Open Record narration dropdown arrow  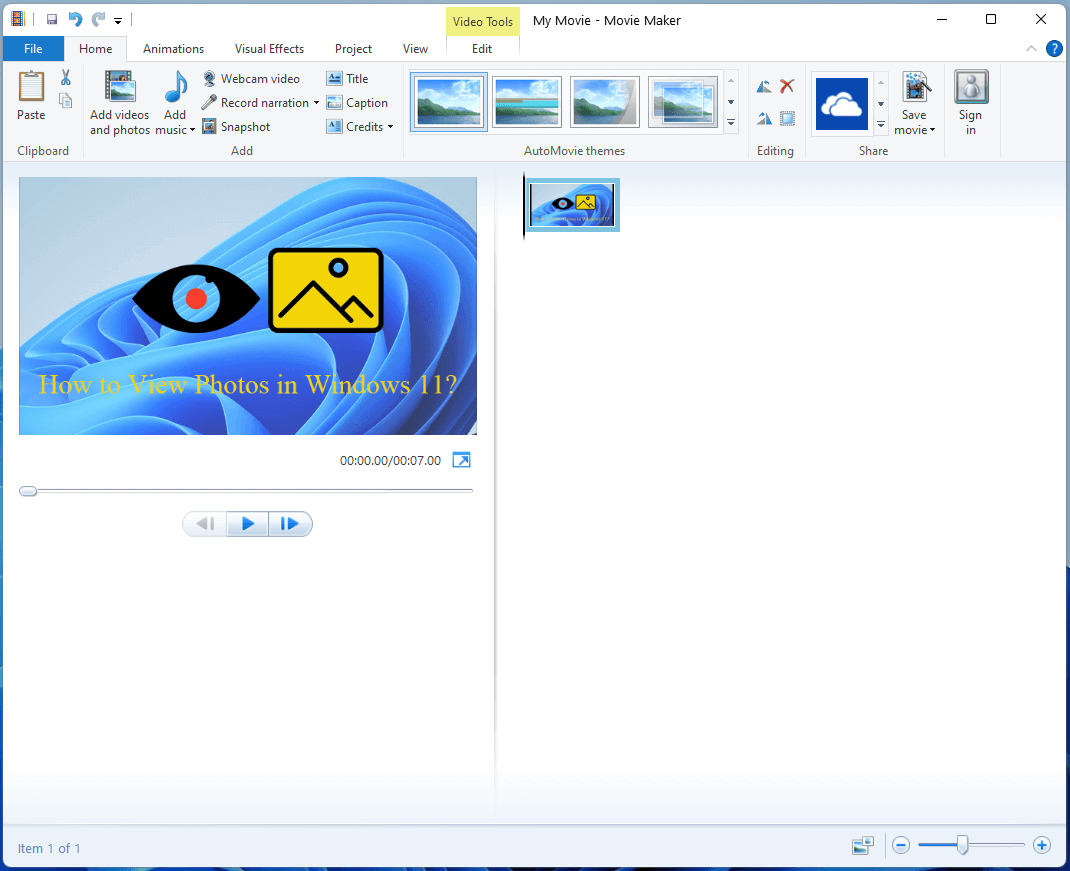coord(316,103)
